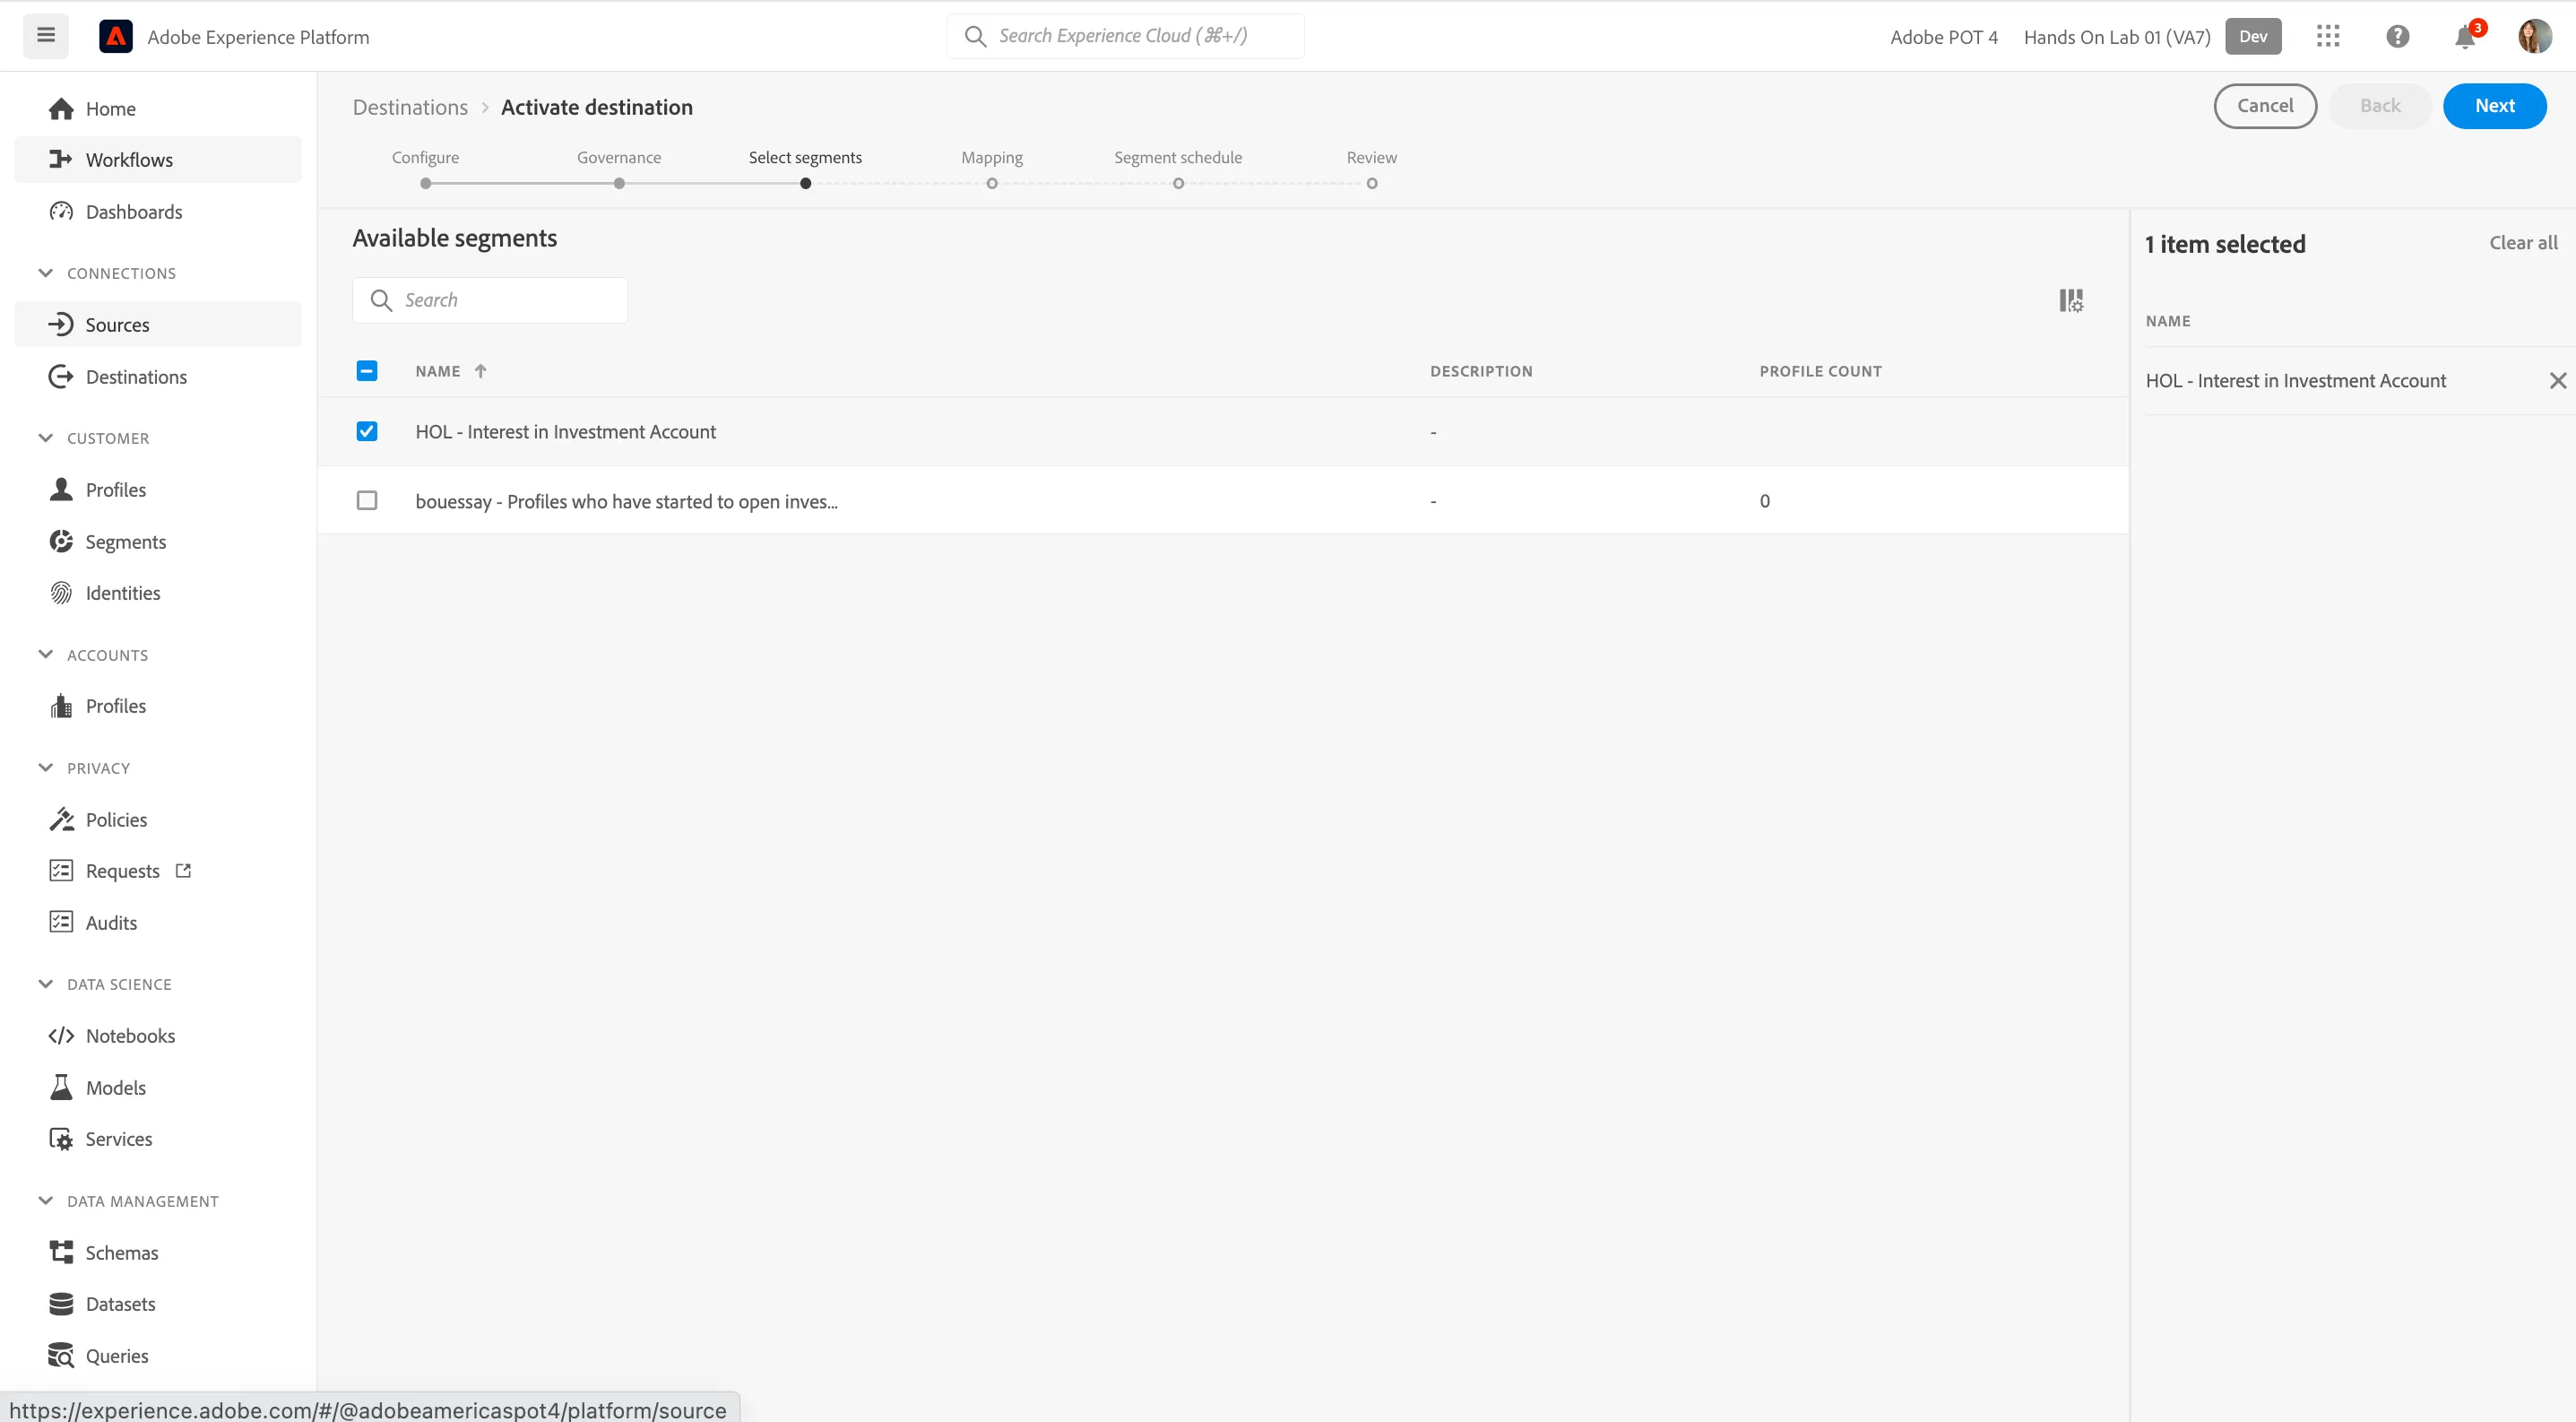Toggle the select-all segments checkbox
This screenshot has width=2576, height=1422.
pyautogui.click(x=367, y=371)
